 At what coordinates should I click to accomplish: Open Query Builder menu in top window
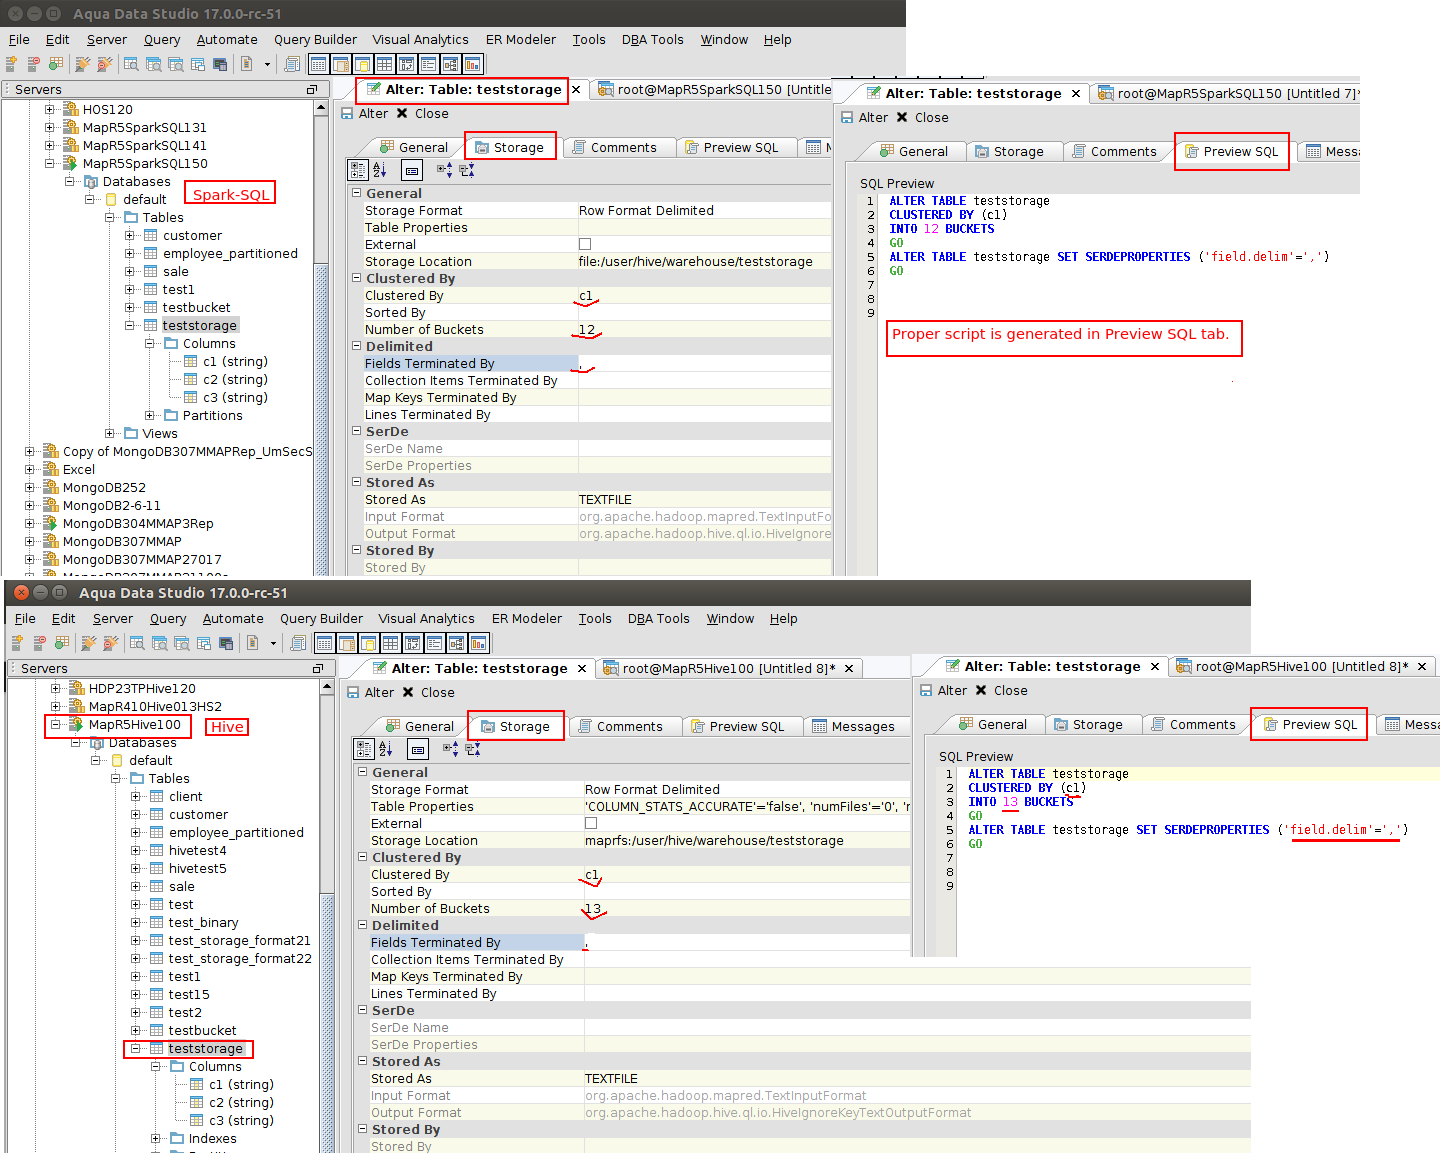coord(315,40)
